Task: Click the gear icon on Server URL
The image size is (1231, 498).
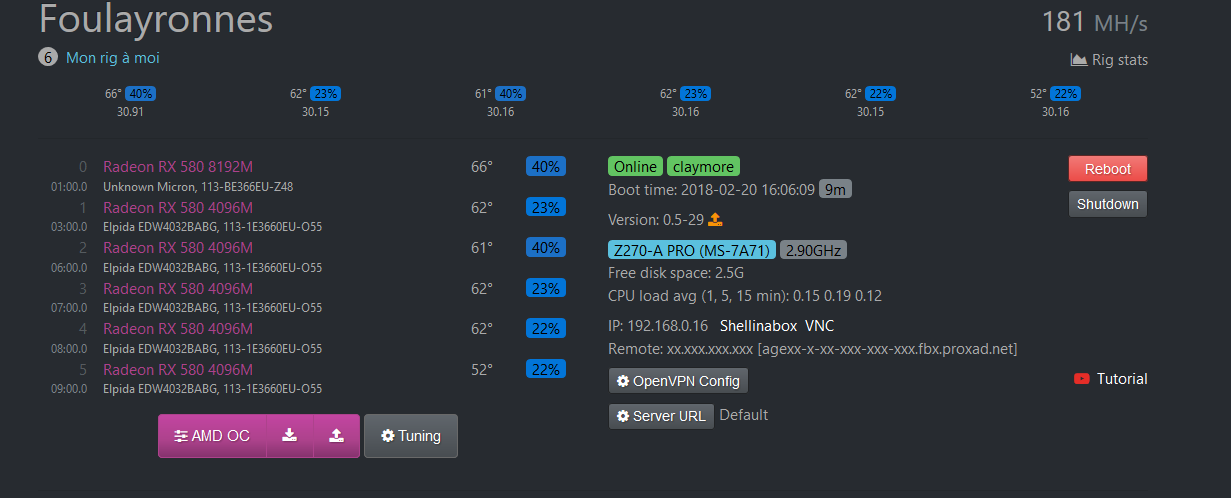Action: (623, 416)
